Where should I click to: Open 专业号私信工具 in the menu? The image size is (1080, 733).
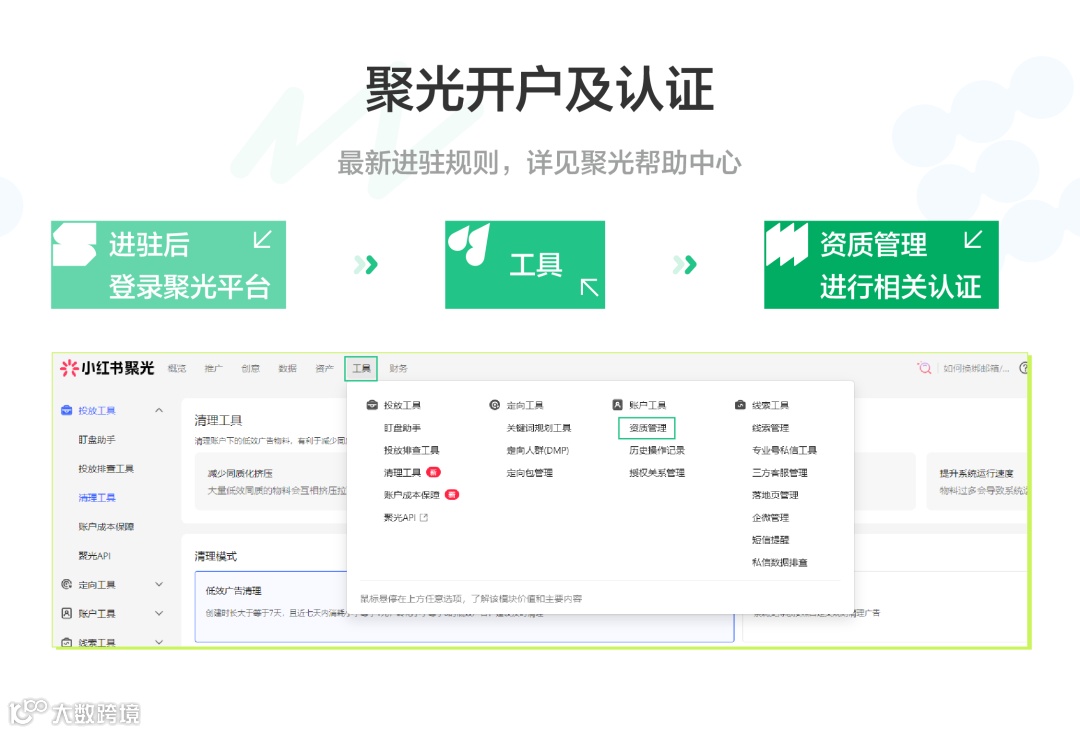pyautogui.click(x=785, y=450)
